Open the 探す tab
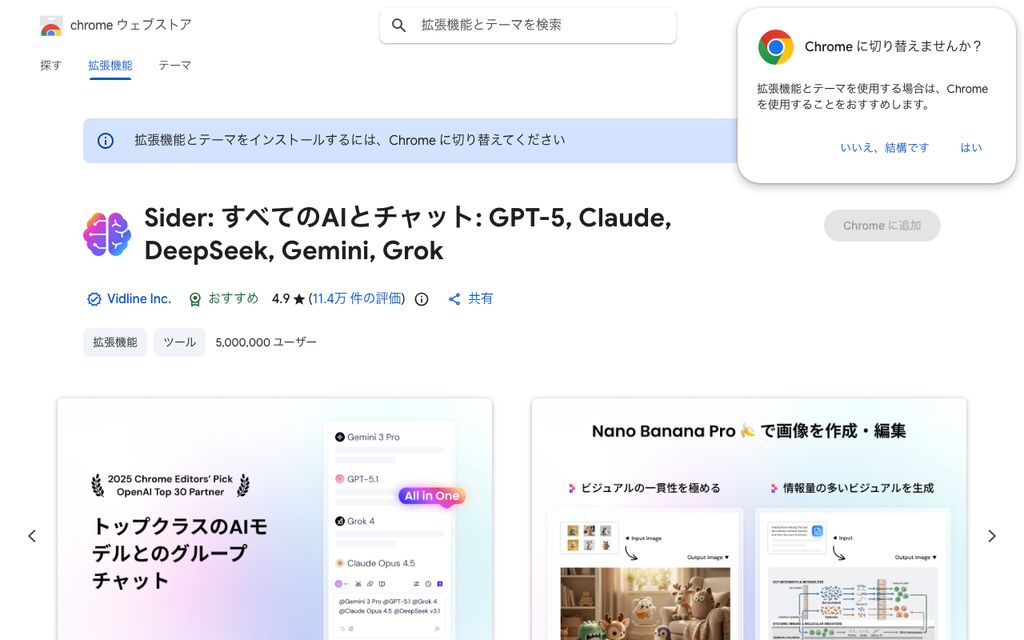 tap(51, 65)
